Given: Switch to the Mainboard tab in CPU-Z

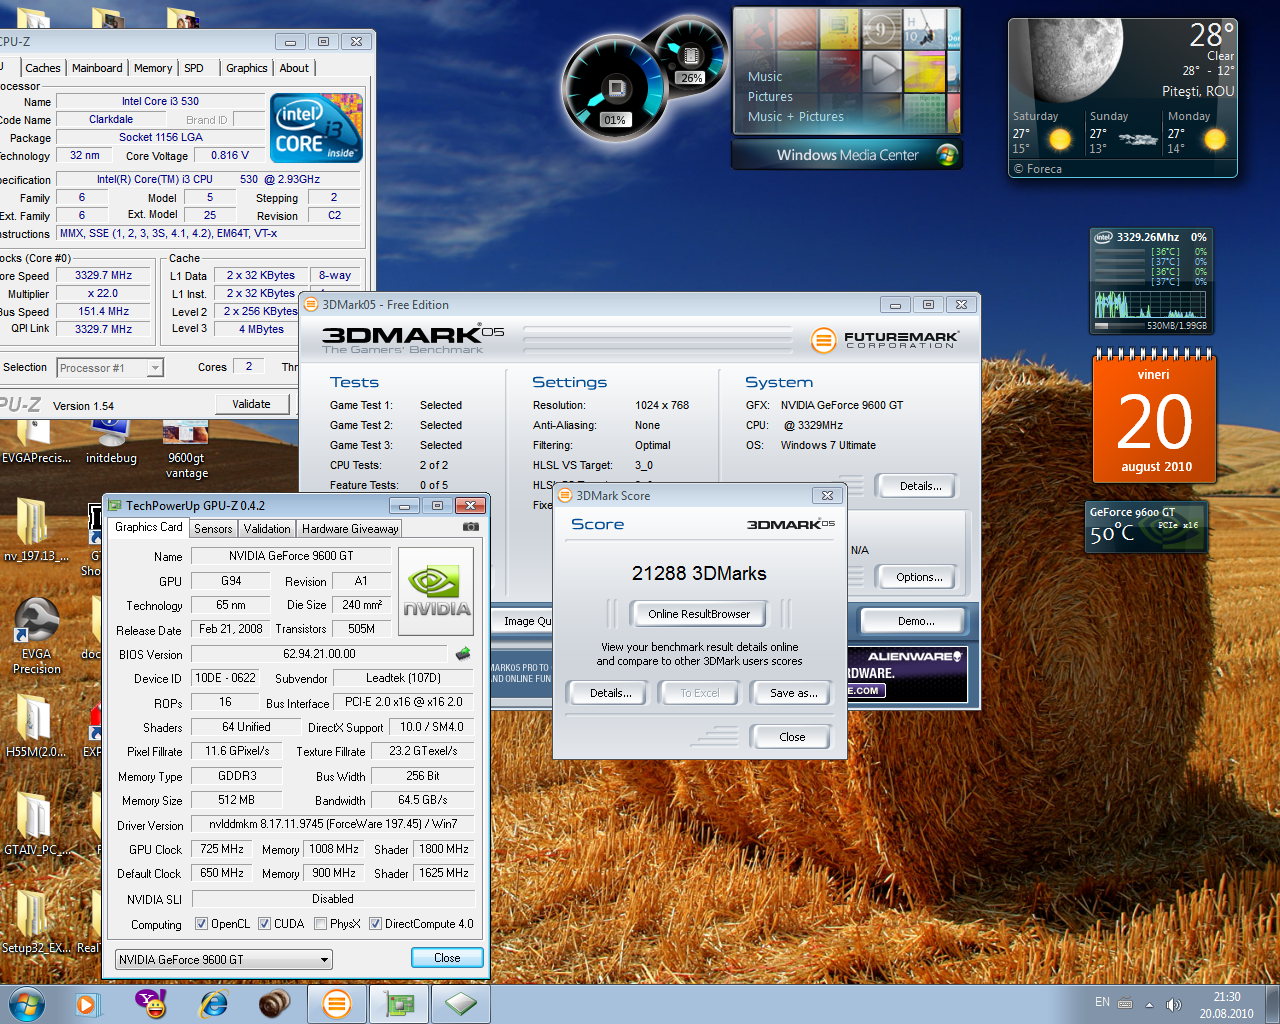Looking at the screenshot, I should [97, 68].
